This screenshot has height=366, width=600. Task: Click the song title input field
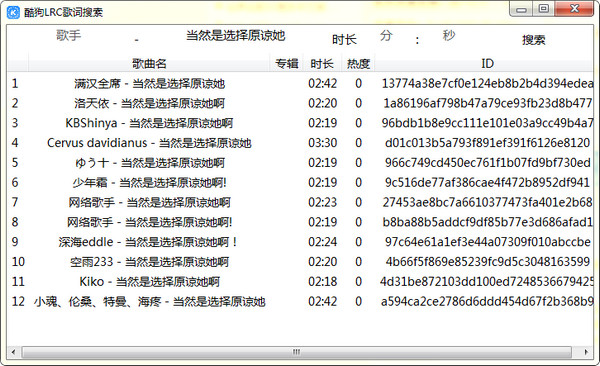click(x=235, y=36)
